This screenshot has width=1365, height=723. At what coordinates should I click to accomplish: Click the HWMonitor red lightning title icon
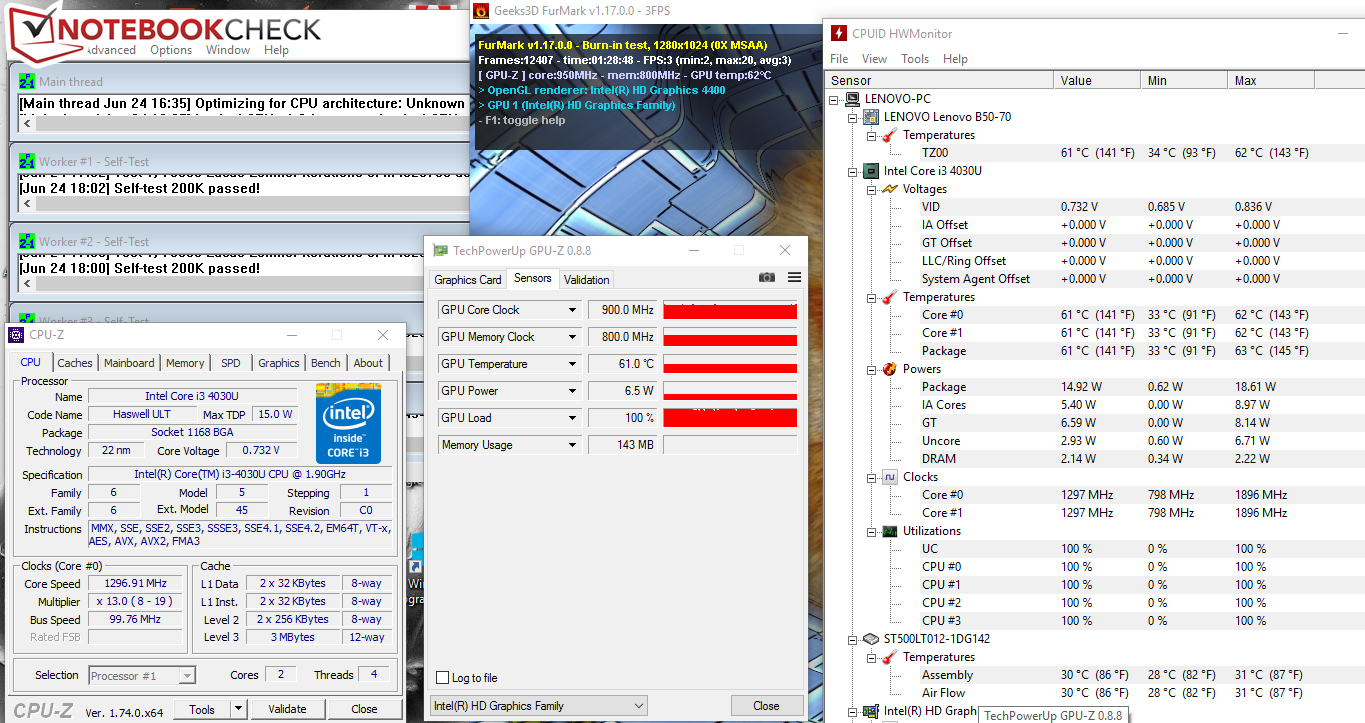(x=838, y=33)
